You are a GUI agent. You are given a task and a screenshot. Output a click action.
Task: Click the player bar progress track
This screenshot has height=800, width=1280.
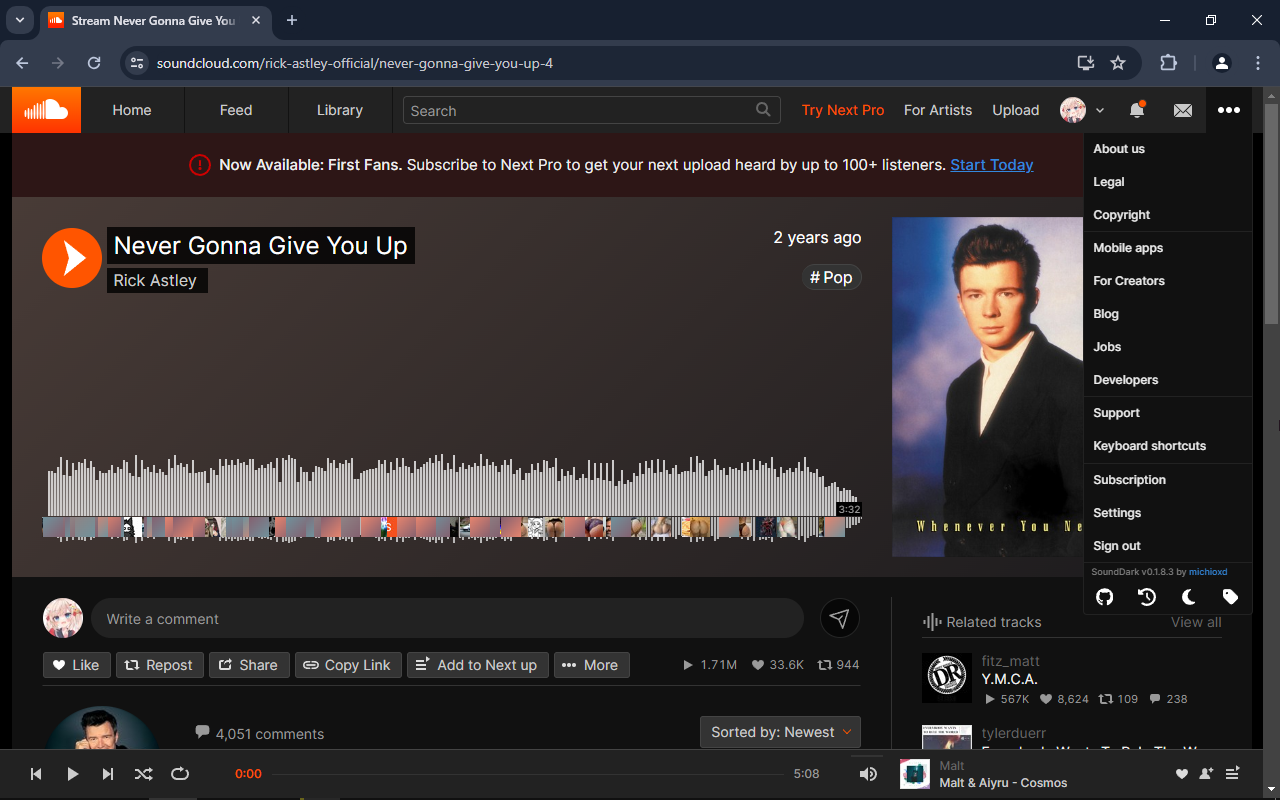528,774
